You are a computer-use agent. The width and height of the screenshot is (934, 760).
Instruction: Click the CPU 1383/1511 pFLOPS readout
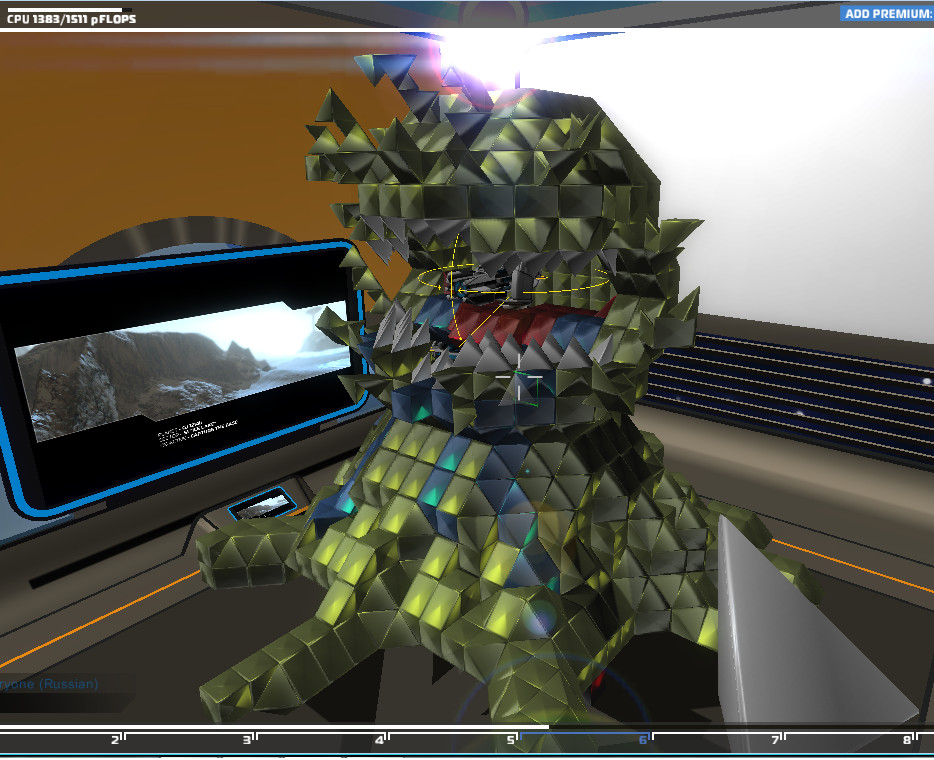coord(71,19)
